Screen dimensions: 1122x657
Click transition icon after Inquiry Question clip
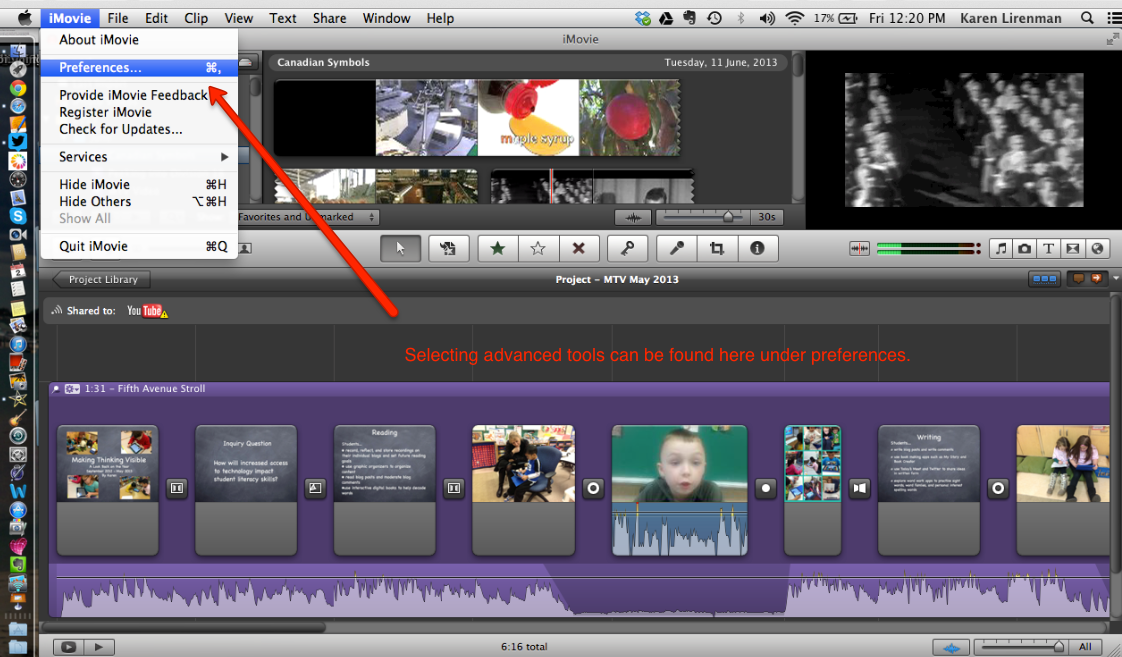pyautogui.click(x=316, y=488)
